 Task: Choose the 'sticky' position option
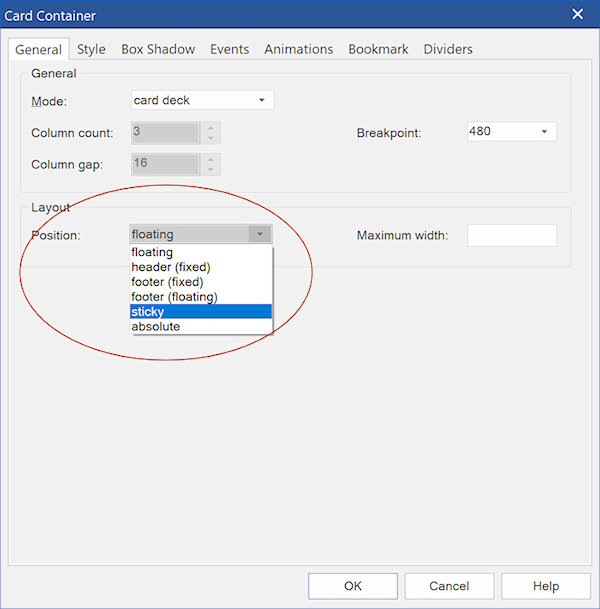200,312
